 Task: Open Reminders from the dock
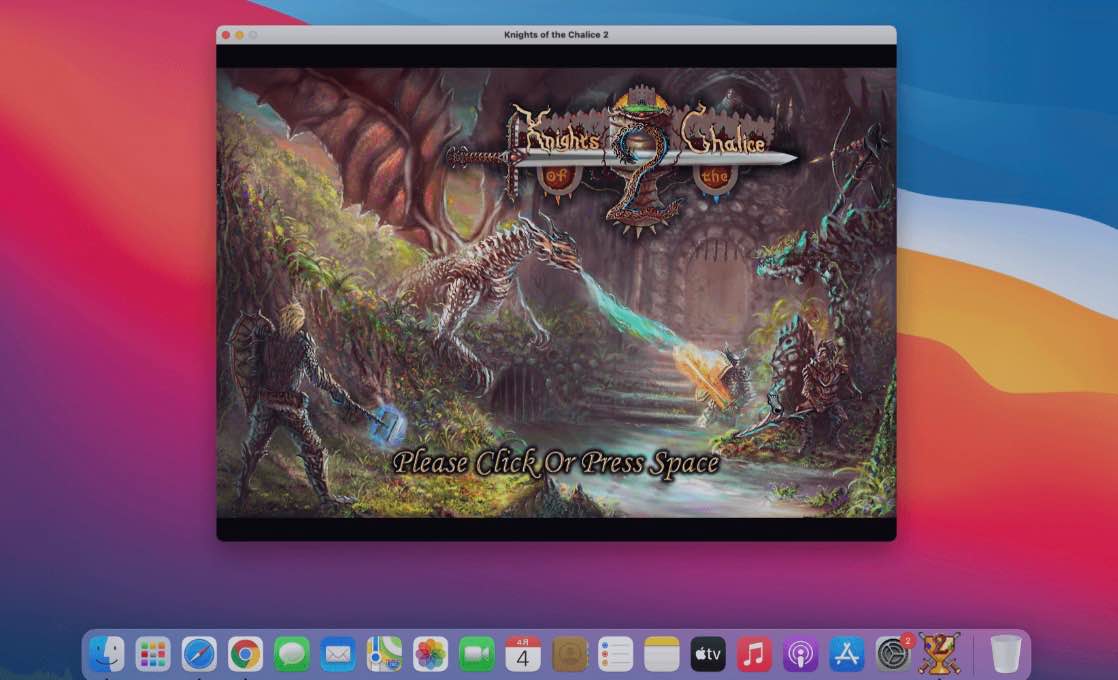coord(615,654)
